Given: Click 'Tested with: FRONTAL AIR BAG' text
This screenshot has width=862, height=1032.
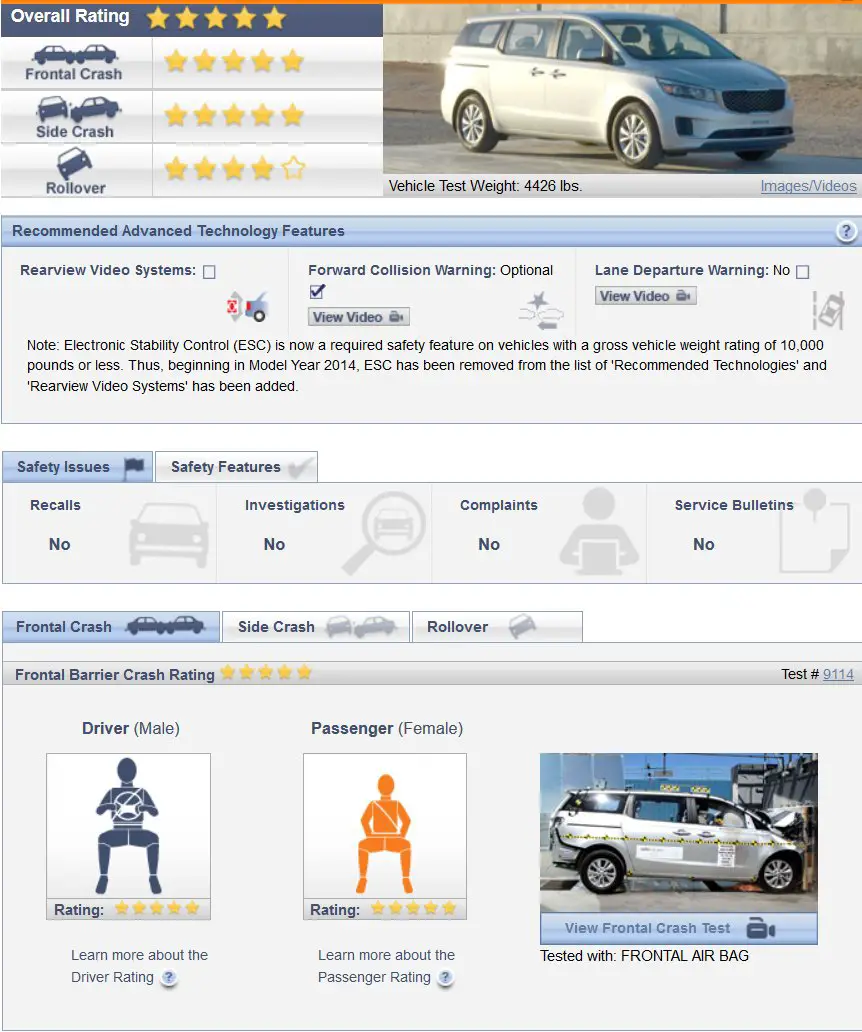Looking at the screenshot, I should pyautogui.click(x=644, y=956).
